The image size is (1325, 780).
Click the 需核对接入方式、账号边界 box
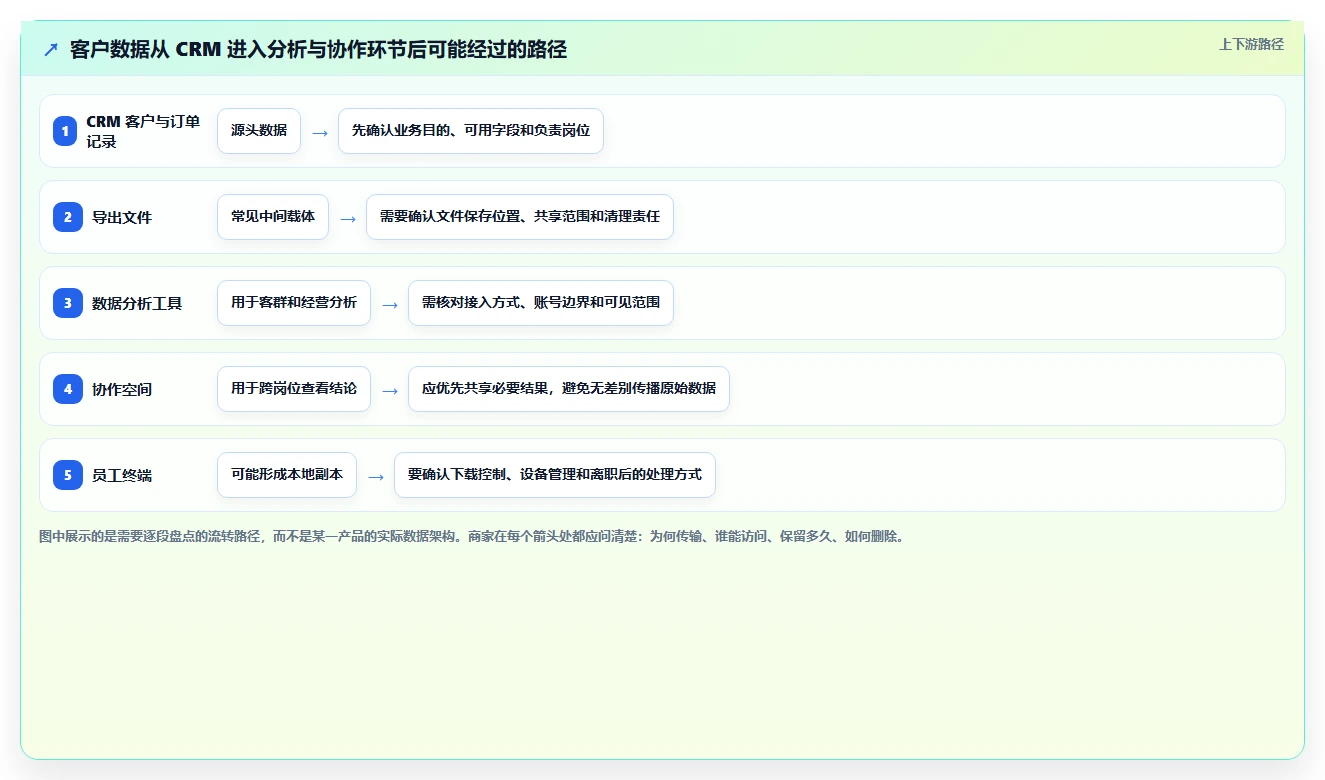[541, 303]
